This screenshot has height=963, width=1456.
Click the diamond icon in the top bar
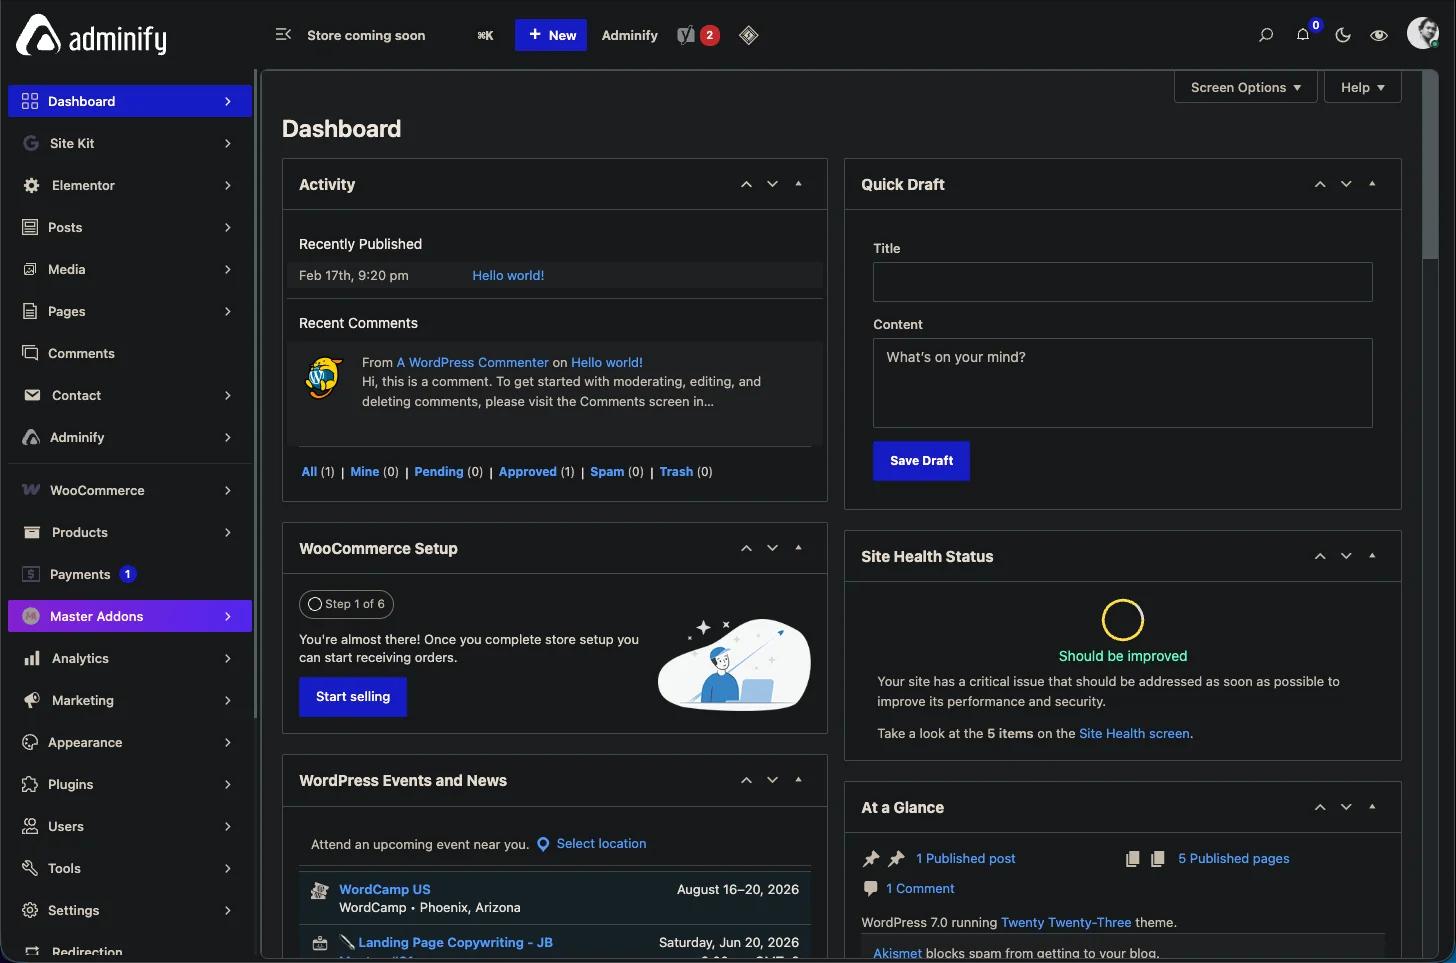coord(748,35)
